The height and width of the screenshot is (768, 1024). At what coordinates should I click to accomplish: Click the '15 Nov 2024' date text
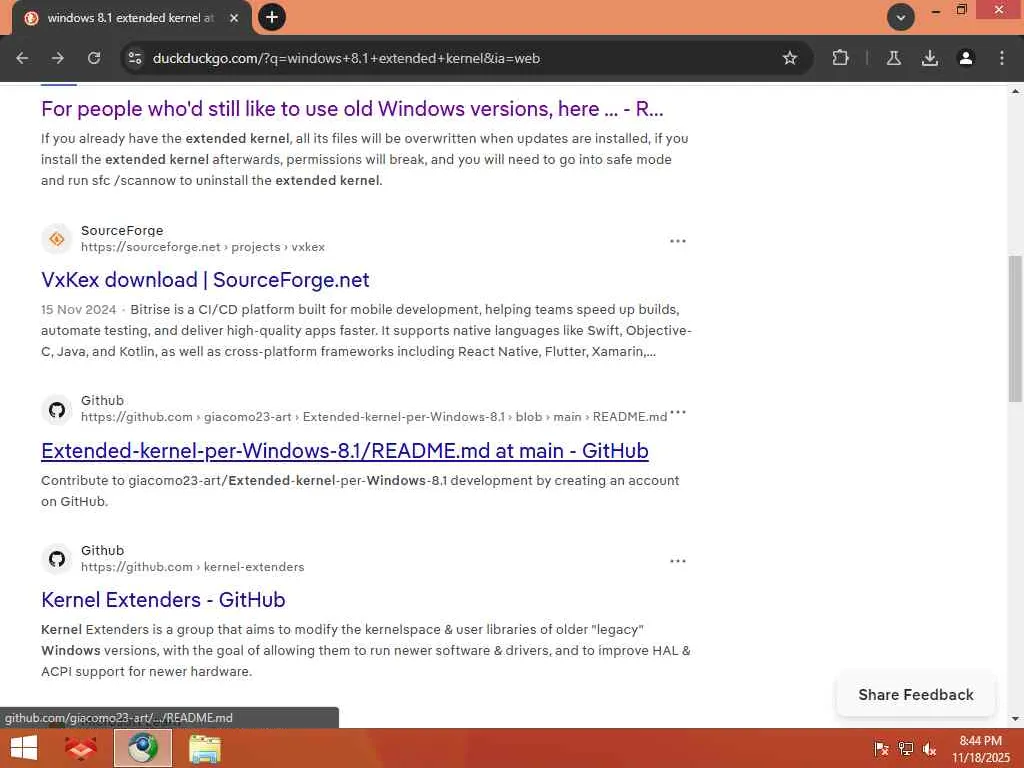[x=78, y=310]
